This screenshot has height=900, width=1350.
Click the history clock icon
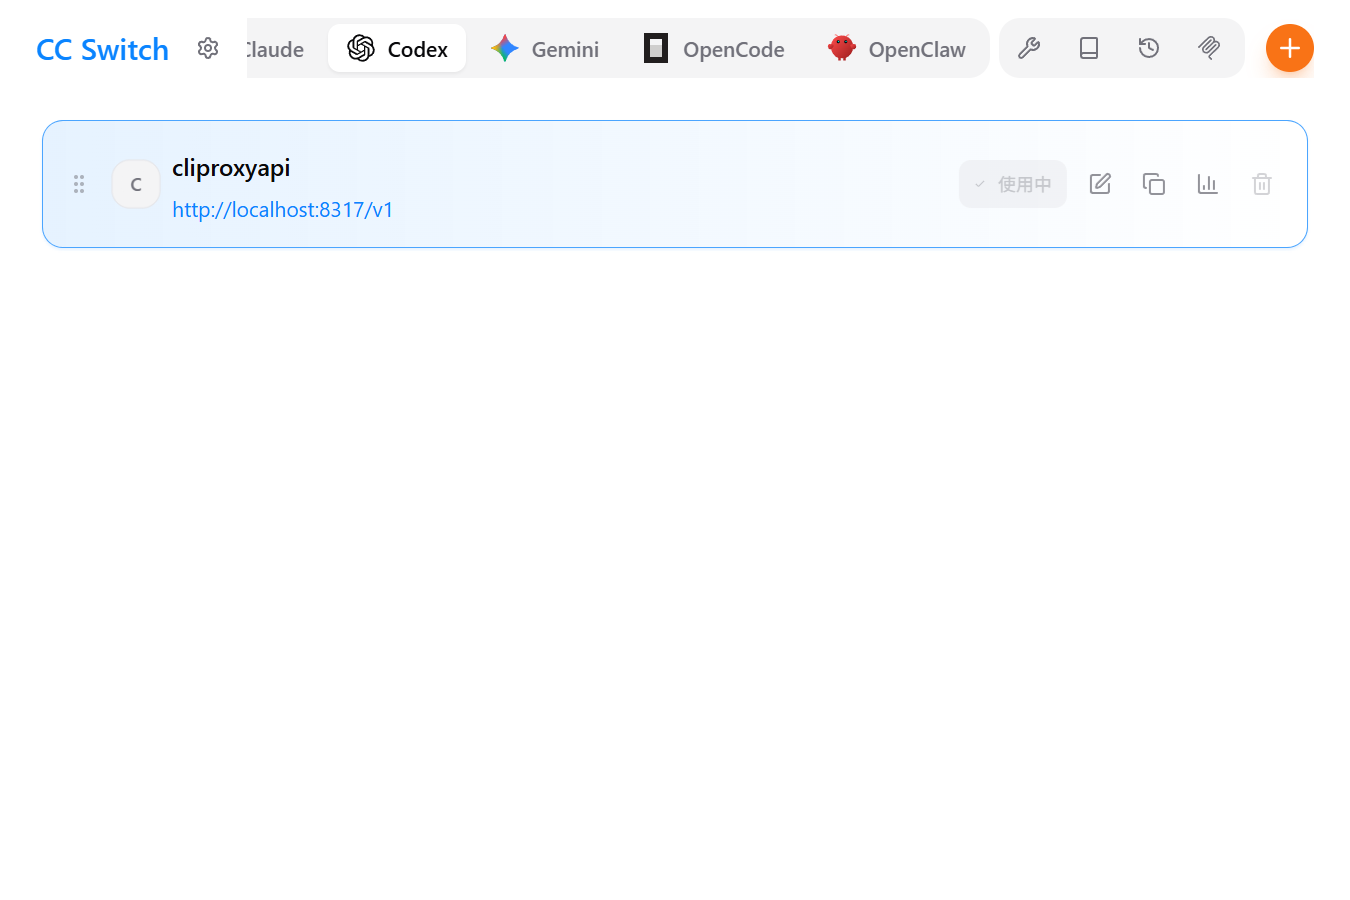[x=1149, y=48]
